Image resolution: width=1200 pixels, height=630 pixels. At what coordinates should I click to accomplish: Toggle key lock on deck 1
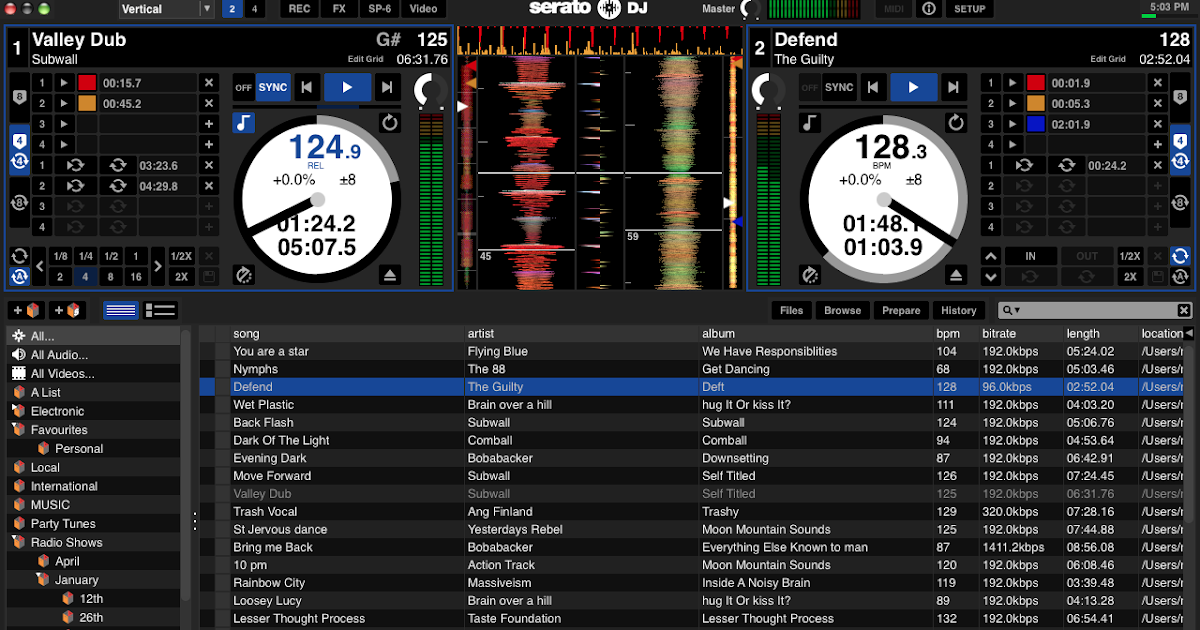pyautogui.click(x=244, y=123)
